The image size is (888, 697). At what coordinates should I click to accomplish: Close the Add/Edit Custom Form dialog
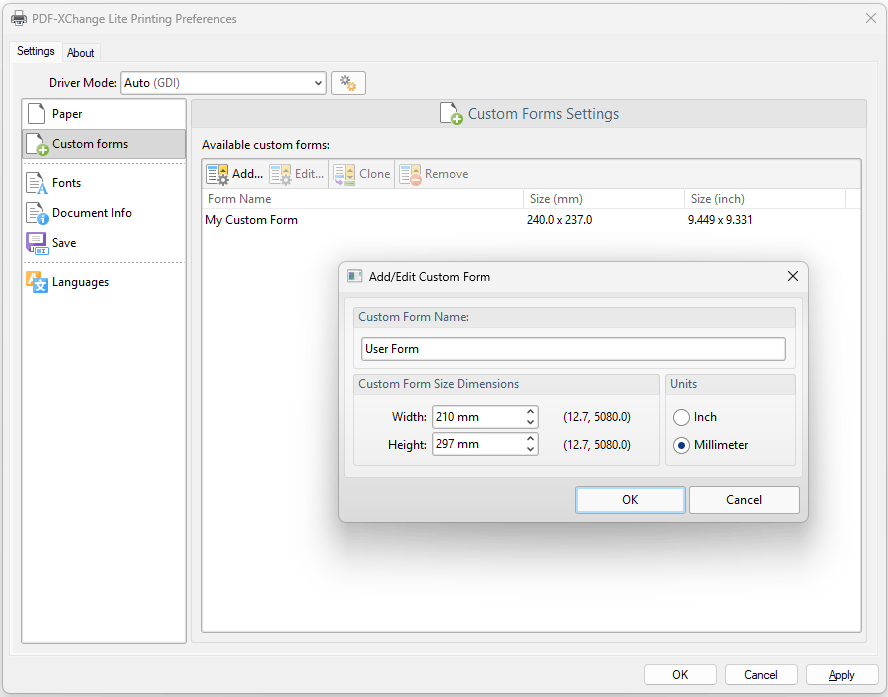(792, 276)
